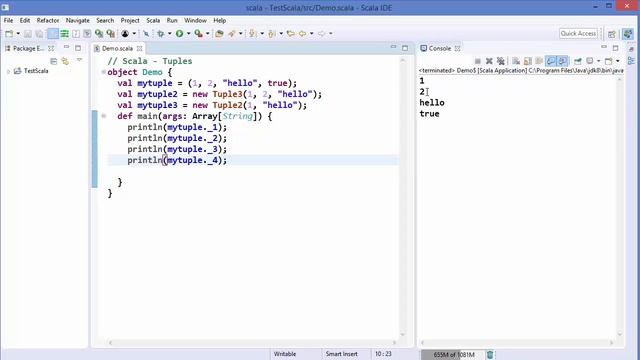Click the Clear Console icon

(x=516, y=61)
